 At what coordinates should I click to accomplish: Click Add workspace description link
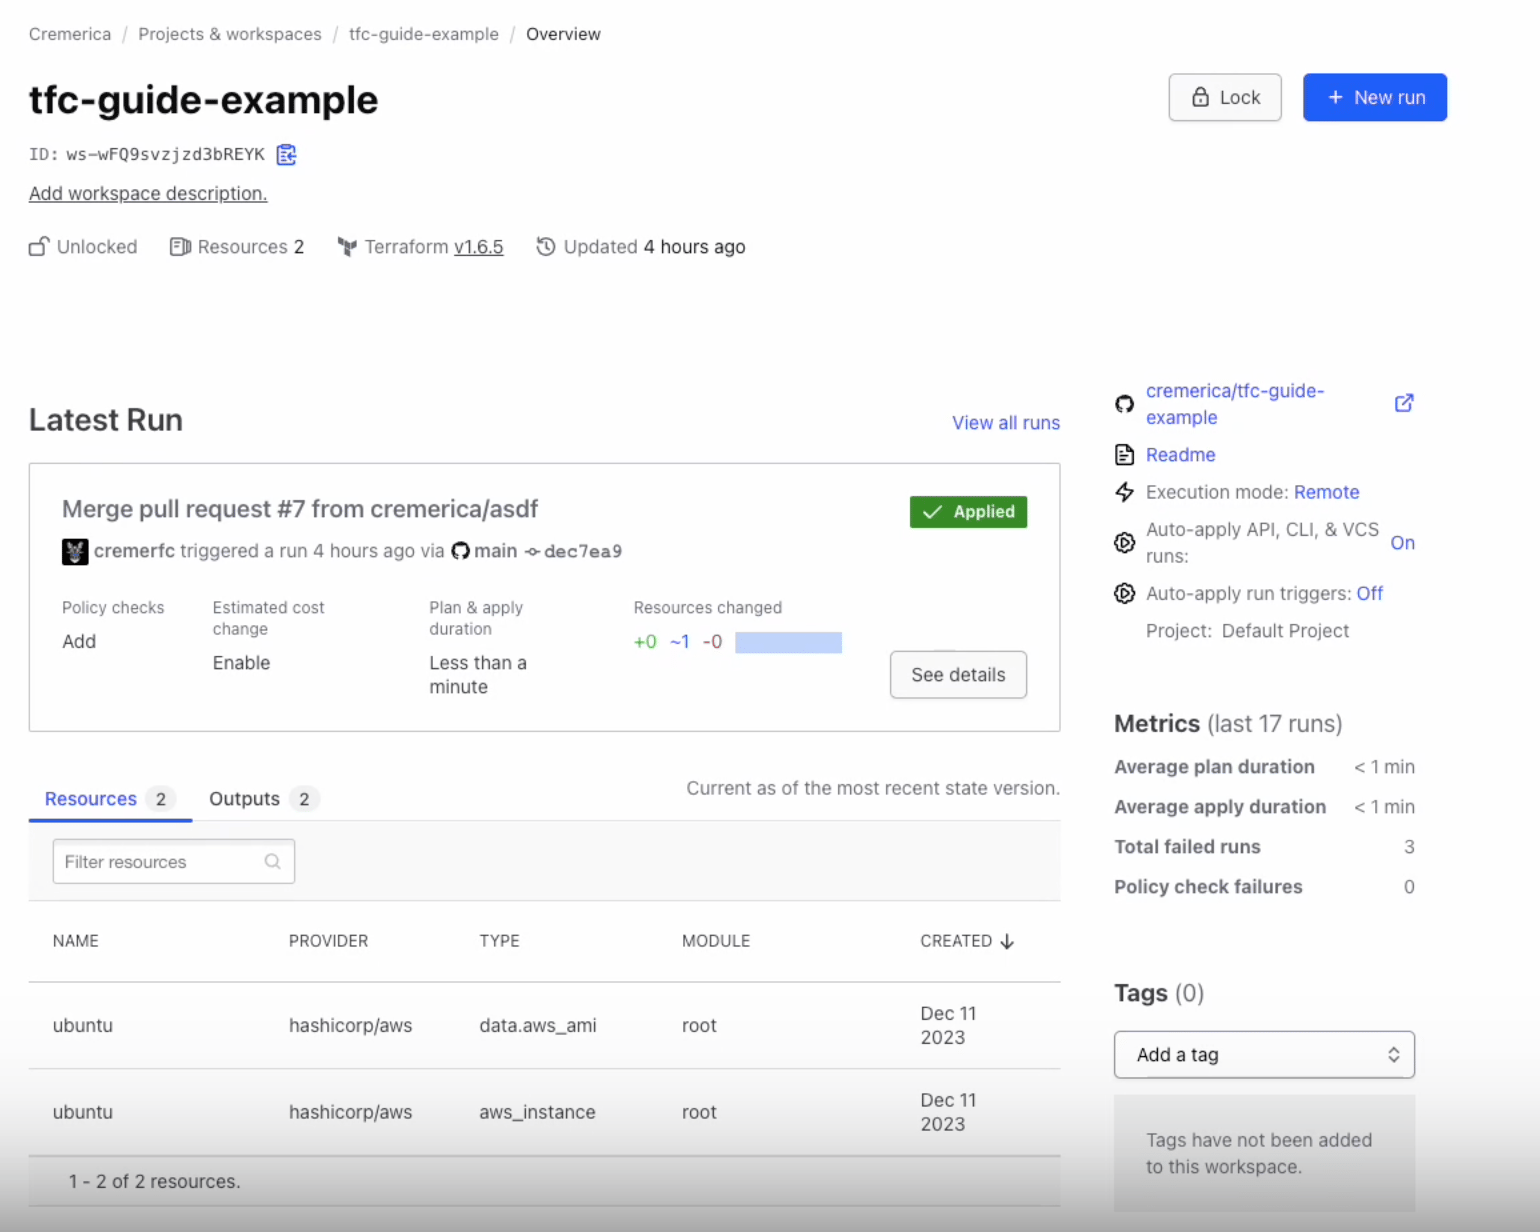click(x=148, y=194)
